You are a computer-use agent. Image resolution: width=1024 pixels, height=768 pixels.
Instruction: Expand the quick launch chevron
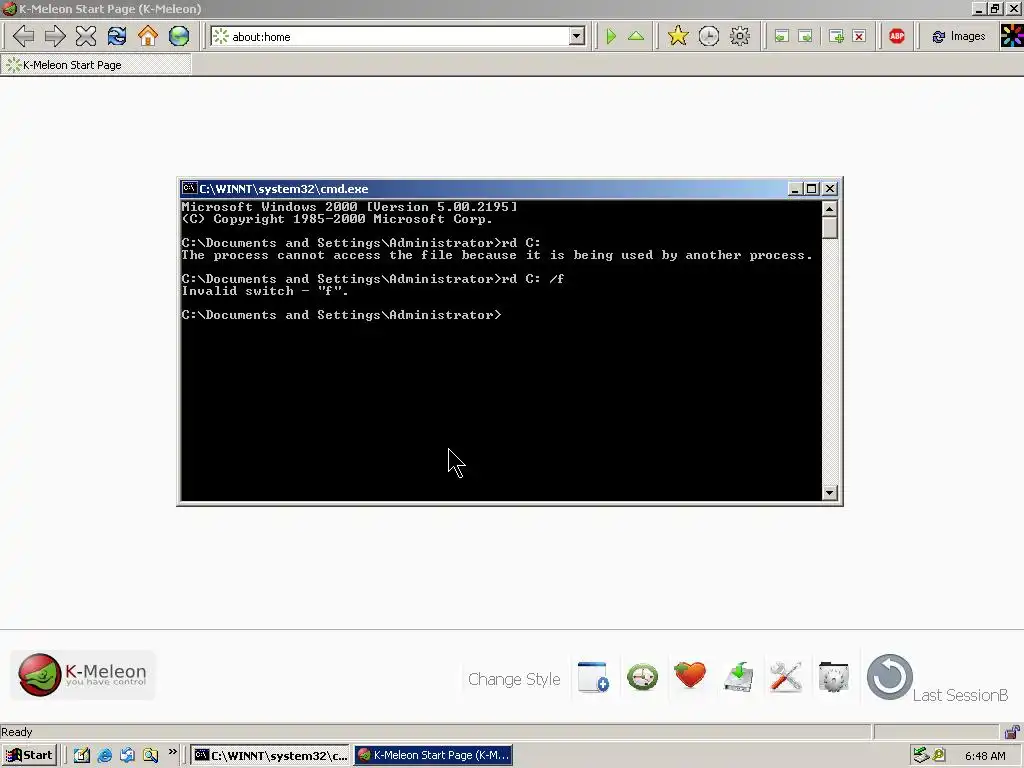click(172, 752)
